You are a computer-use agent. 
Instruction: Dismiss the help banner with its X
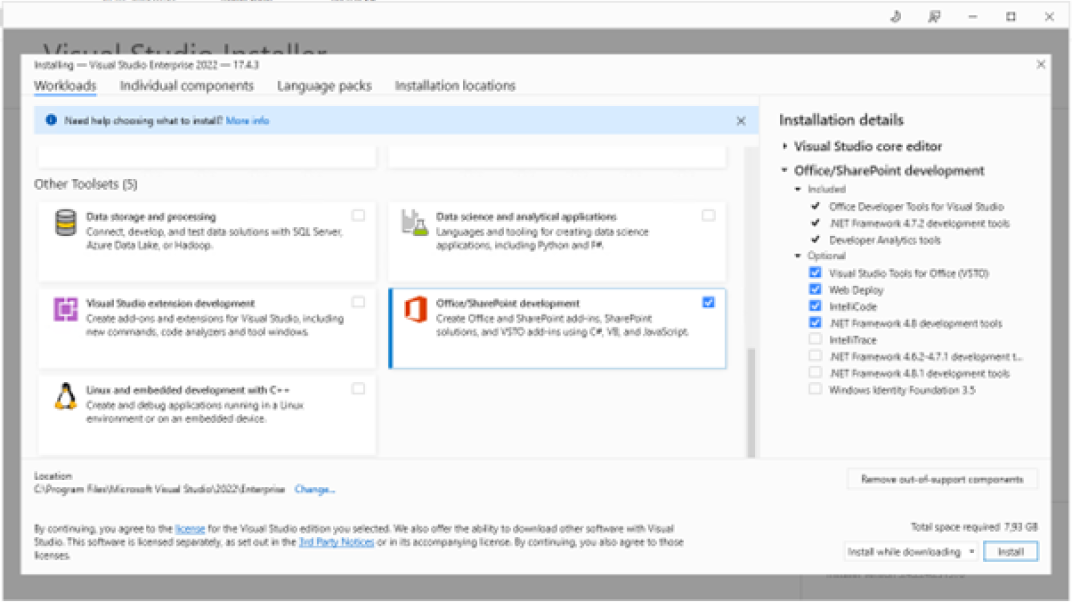pyautogui.click(x=741, y=121)
